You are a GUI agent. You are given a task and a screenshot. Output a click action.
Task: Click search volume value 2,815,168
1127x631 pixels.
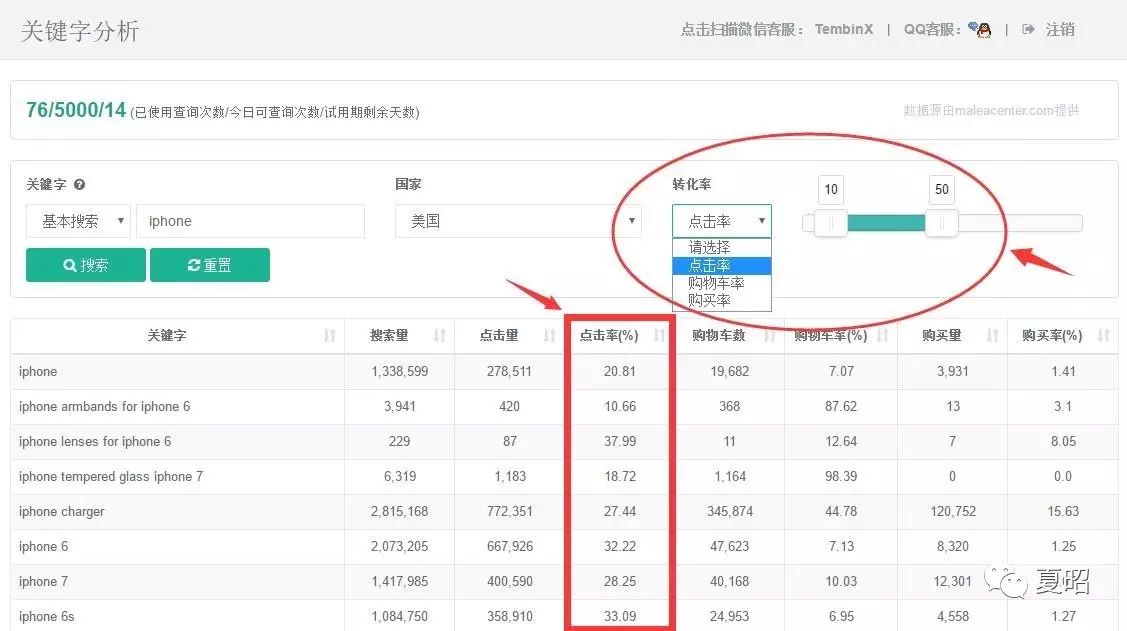400,512
